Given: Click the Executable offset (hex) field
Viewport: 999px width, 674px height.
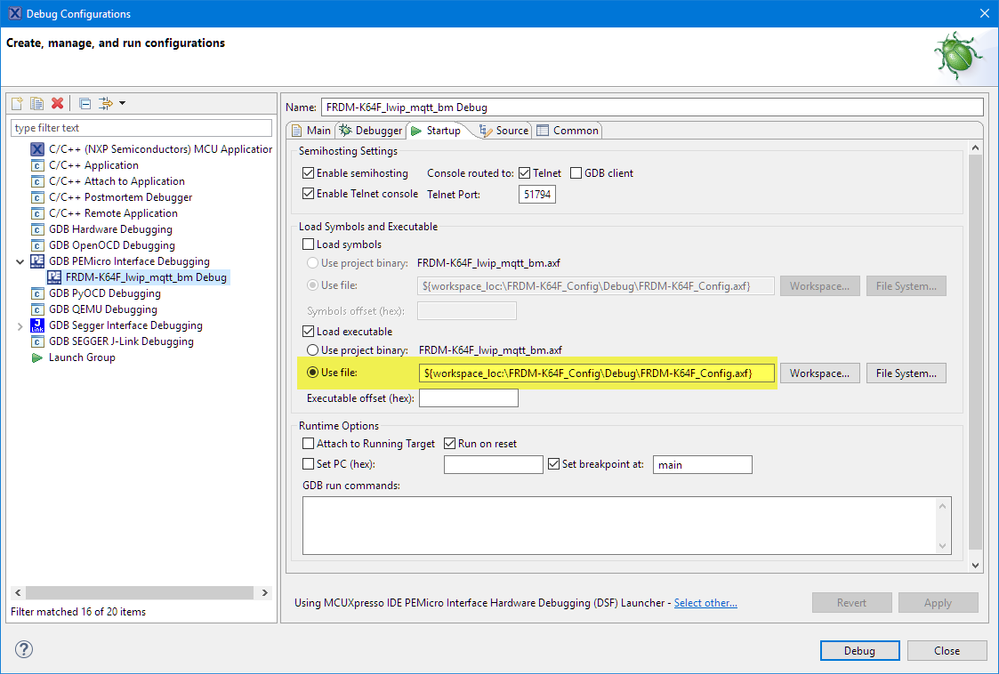Looking at the screenshot, I should (468, 398).
